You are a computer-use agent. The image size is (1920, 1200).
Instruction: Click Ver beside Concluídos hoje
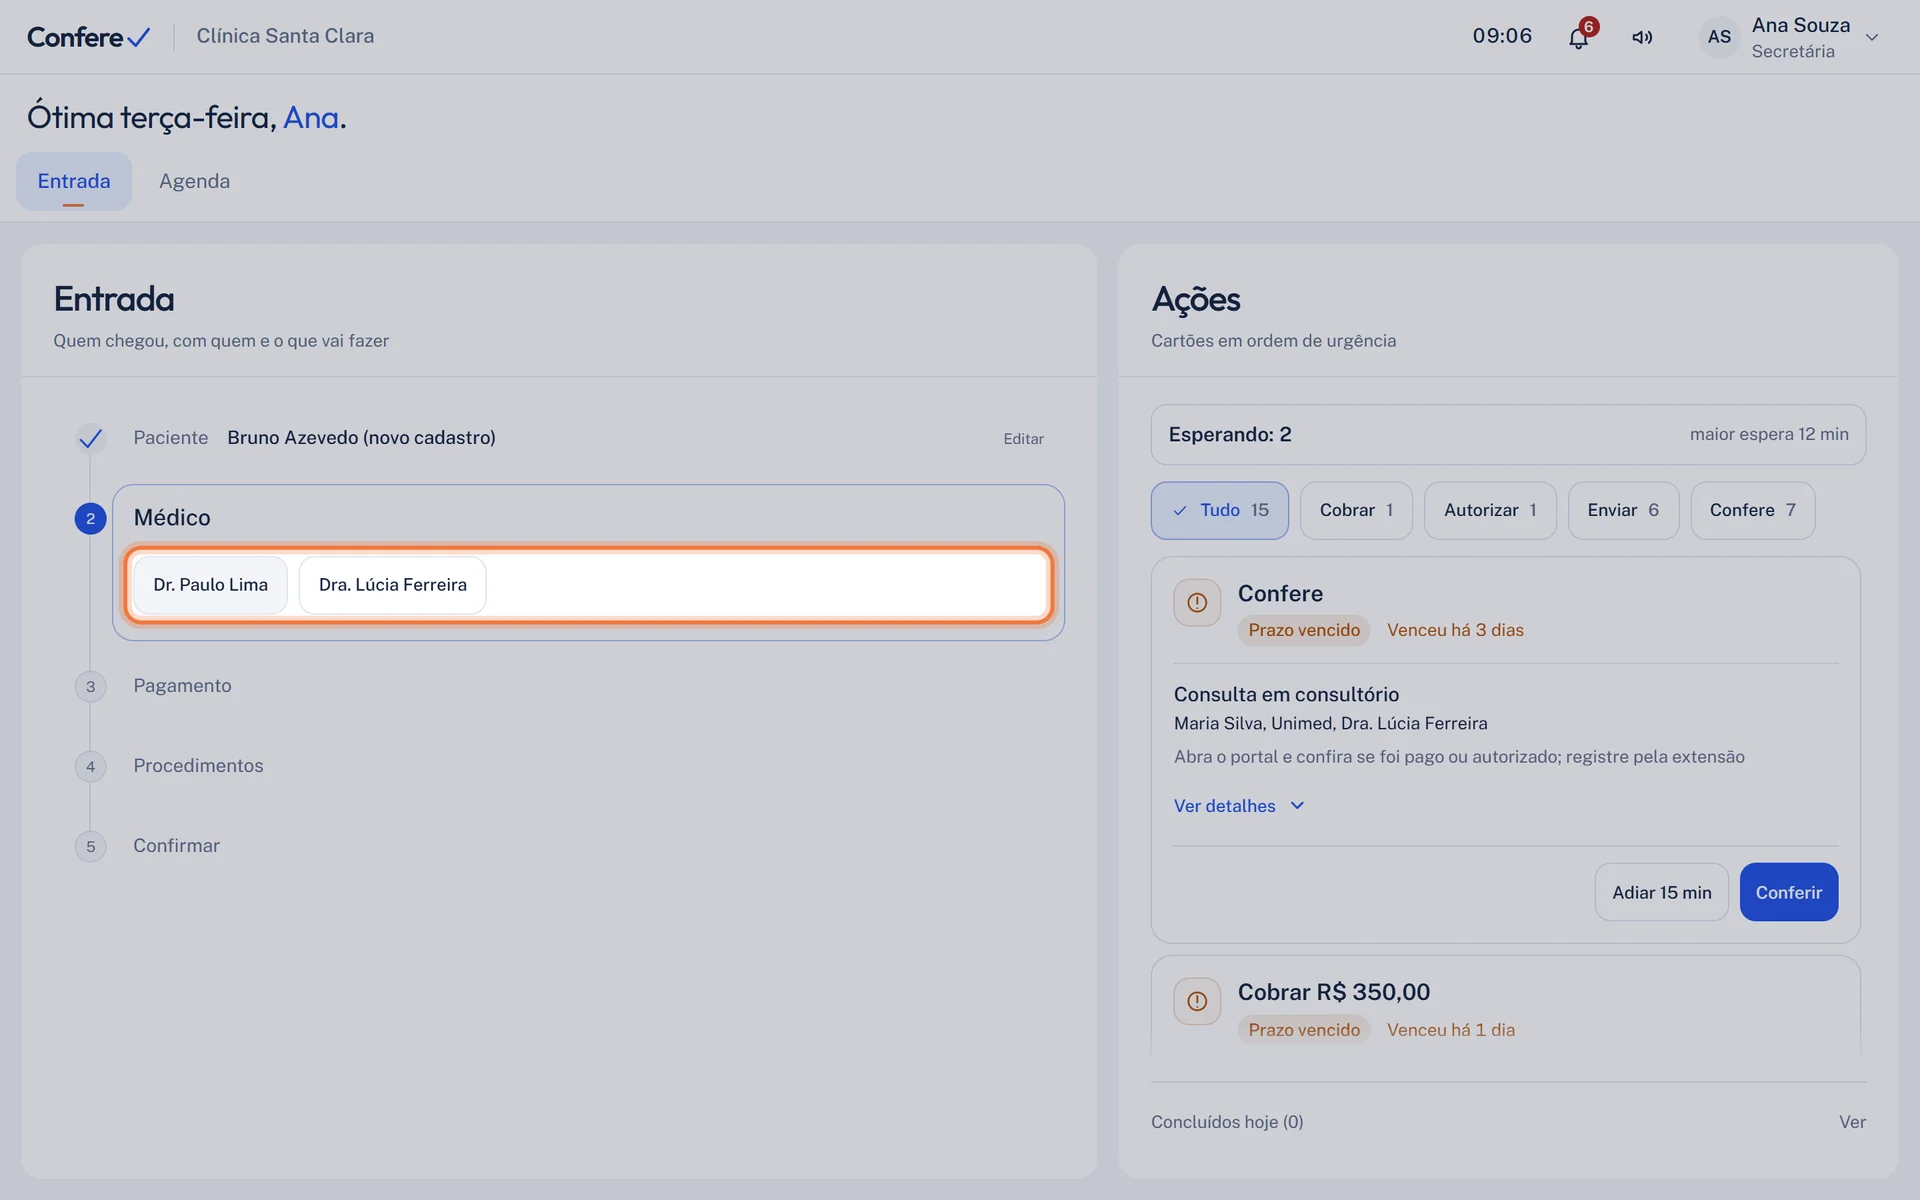1852,1122
